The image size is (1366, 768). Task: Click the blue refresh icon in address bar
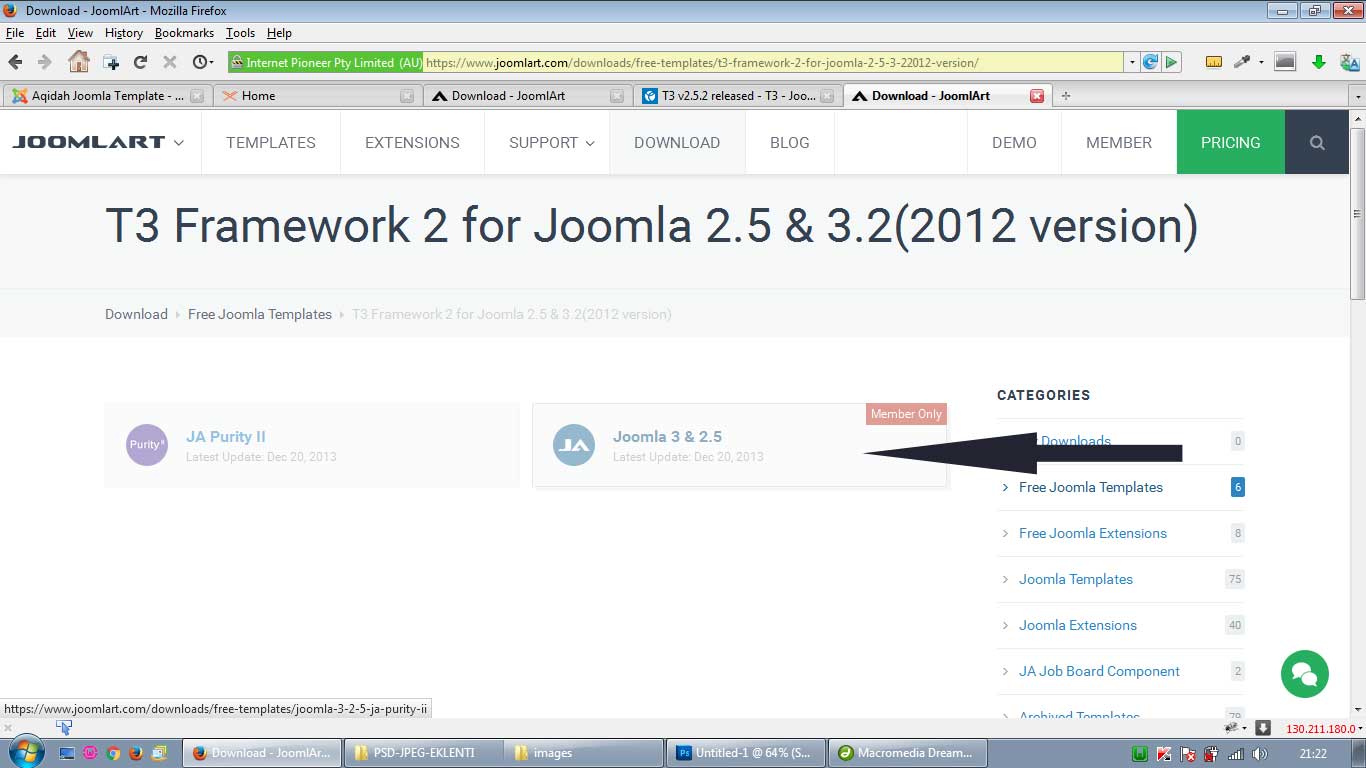click(1150, 62)
